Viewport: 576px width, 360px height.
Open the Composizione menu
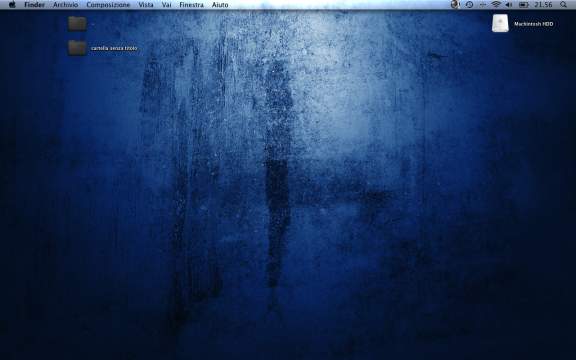[108, 5]
